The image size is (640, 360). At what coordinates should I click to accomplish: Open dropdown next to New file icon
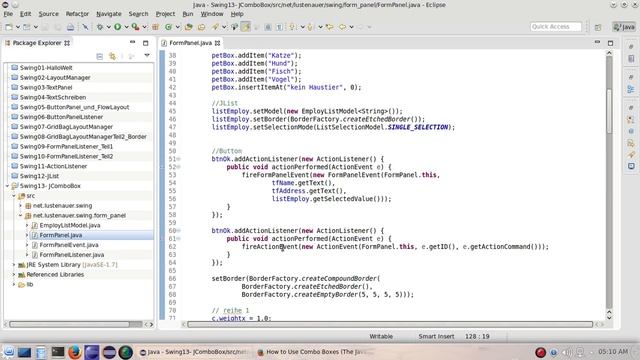[18, 27]
